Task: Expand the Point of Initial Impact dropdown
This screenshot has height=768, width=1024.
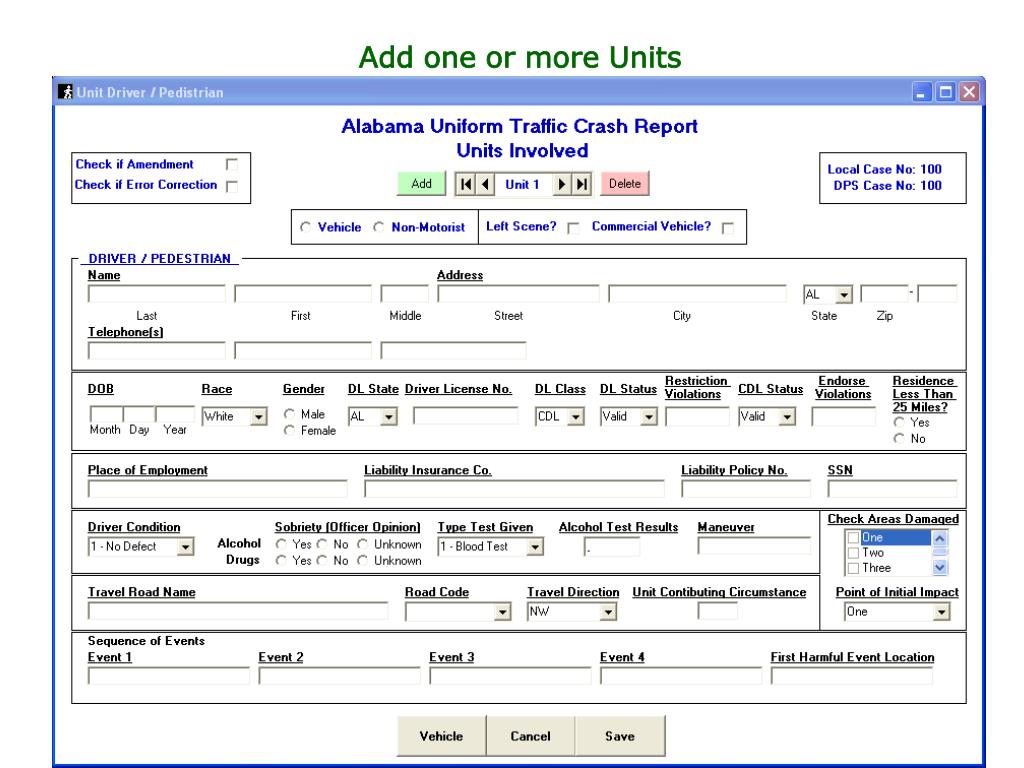Action: [941, 612]
